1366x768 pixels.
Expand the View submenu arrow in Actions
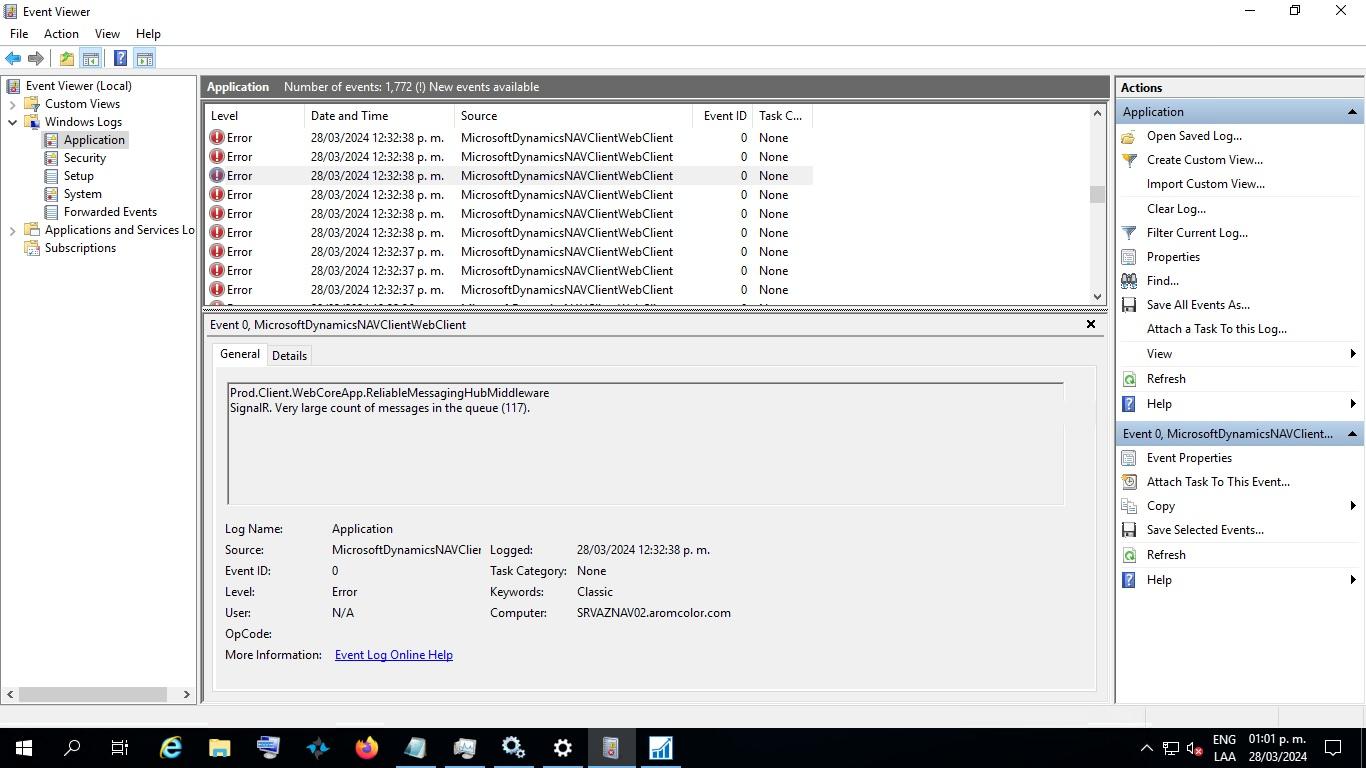pos(1353,354)
